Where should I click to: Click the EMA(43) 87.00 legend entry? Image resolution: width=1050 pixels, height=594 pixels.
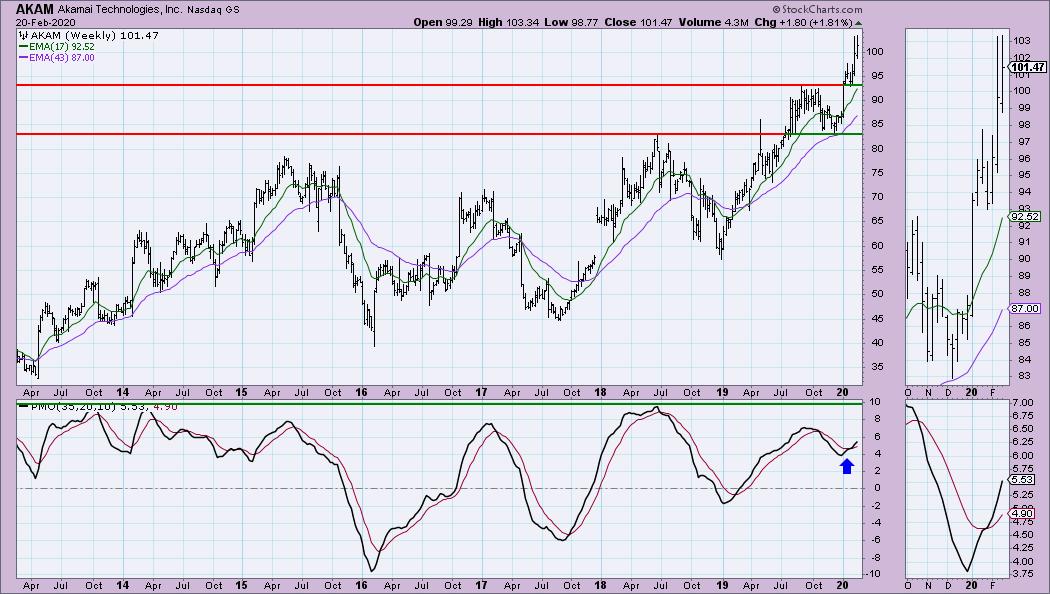pyautogui.click(x=62, y=58)
